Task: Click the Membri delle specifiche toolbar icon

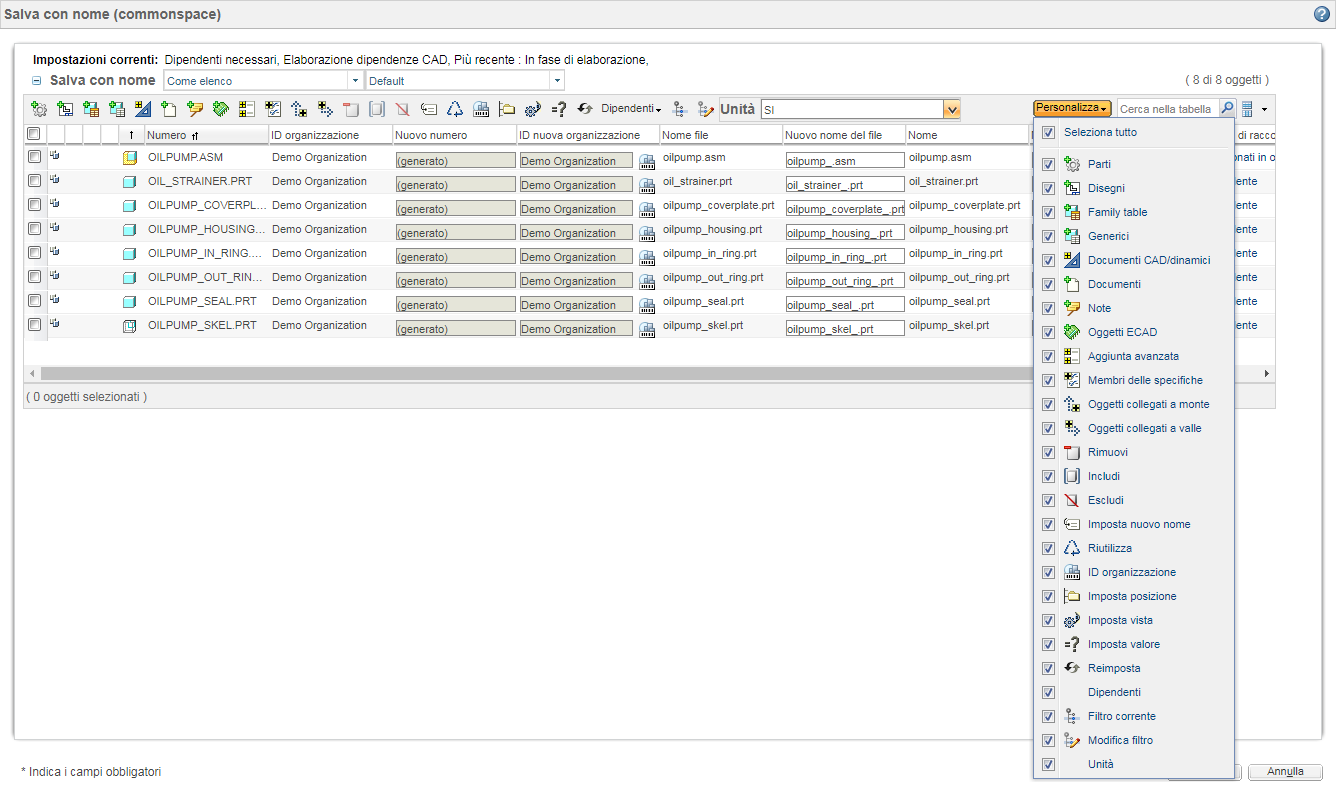Action: tap(273, 109)
